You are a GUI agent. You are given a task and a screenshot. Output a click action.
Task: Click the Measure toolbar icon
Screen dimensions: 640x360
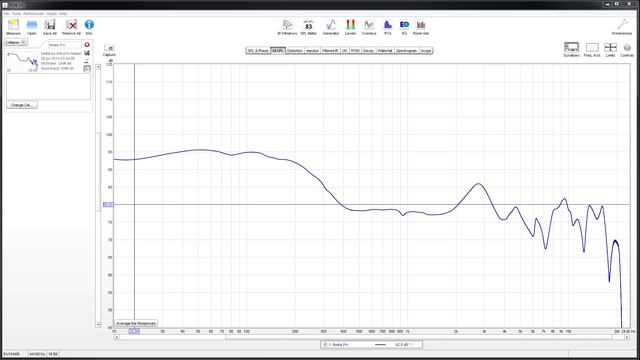point(13,25)
